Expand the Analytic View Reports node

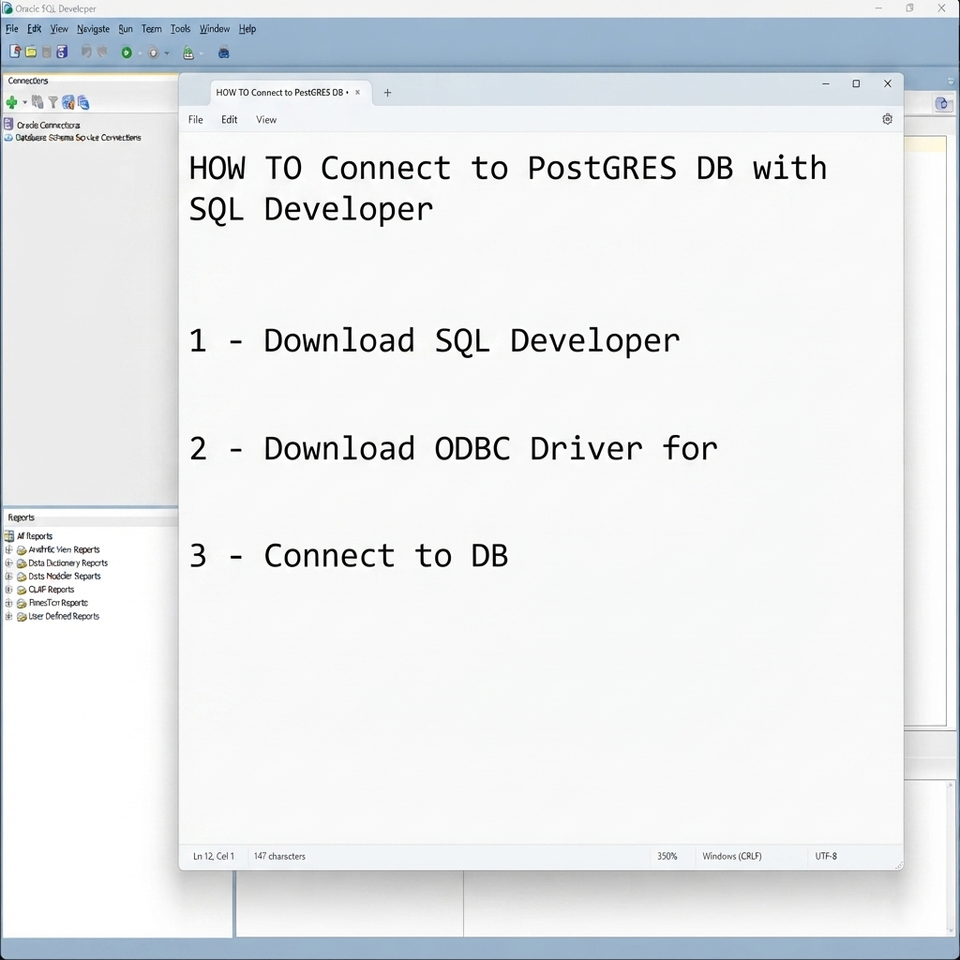coord(9,549)
